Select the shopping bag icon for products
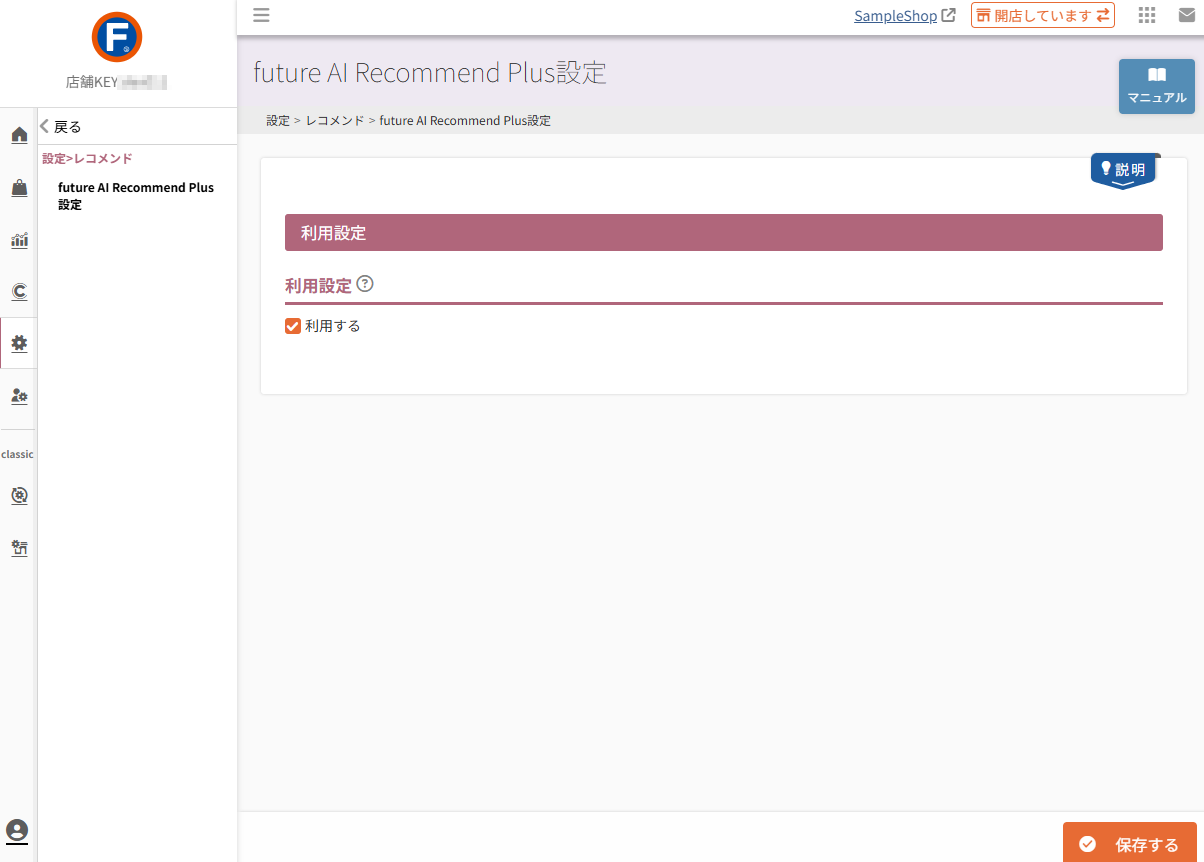Viewport: 1204px width, 862px height. pos(18,187)
